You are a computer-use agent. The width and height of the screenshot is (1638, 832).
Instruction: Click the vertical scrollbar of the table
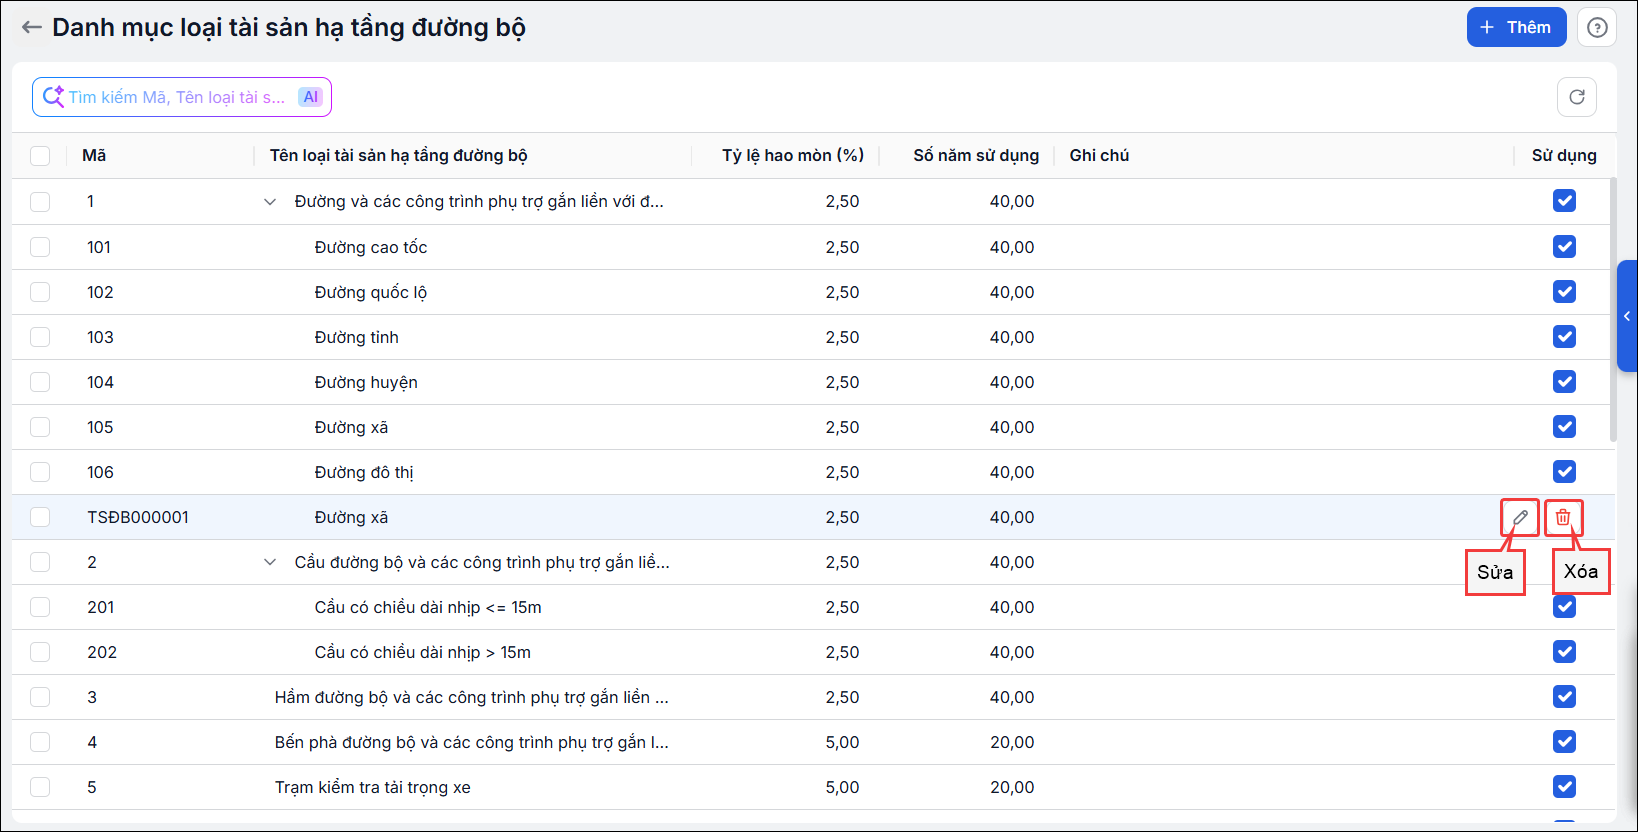[x=1613, y=310]
